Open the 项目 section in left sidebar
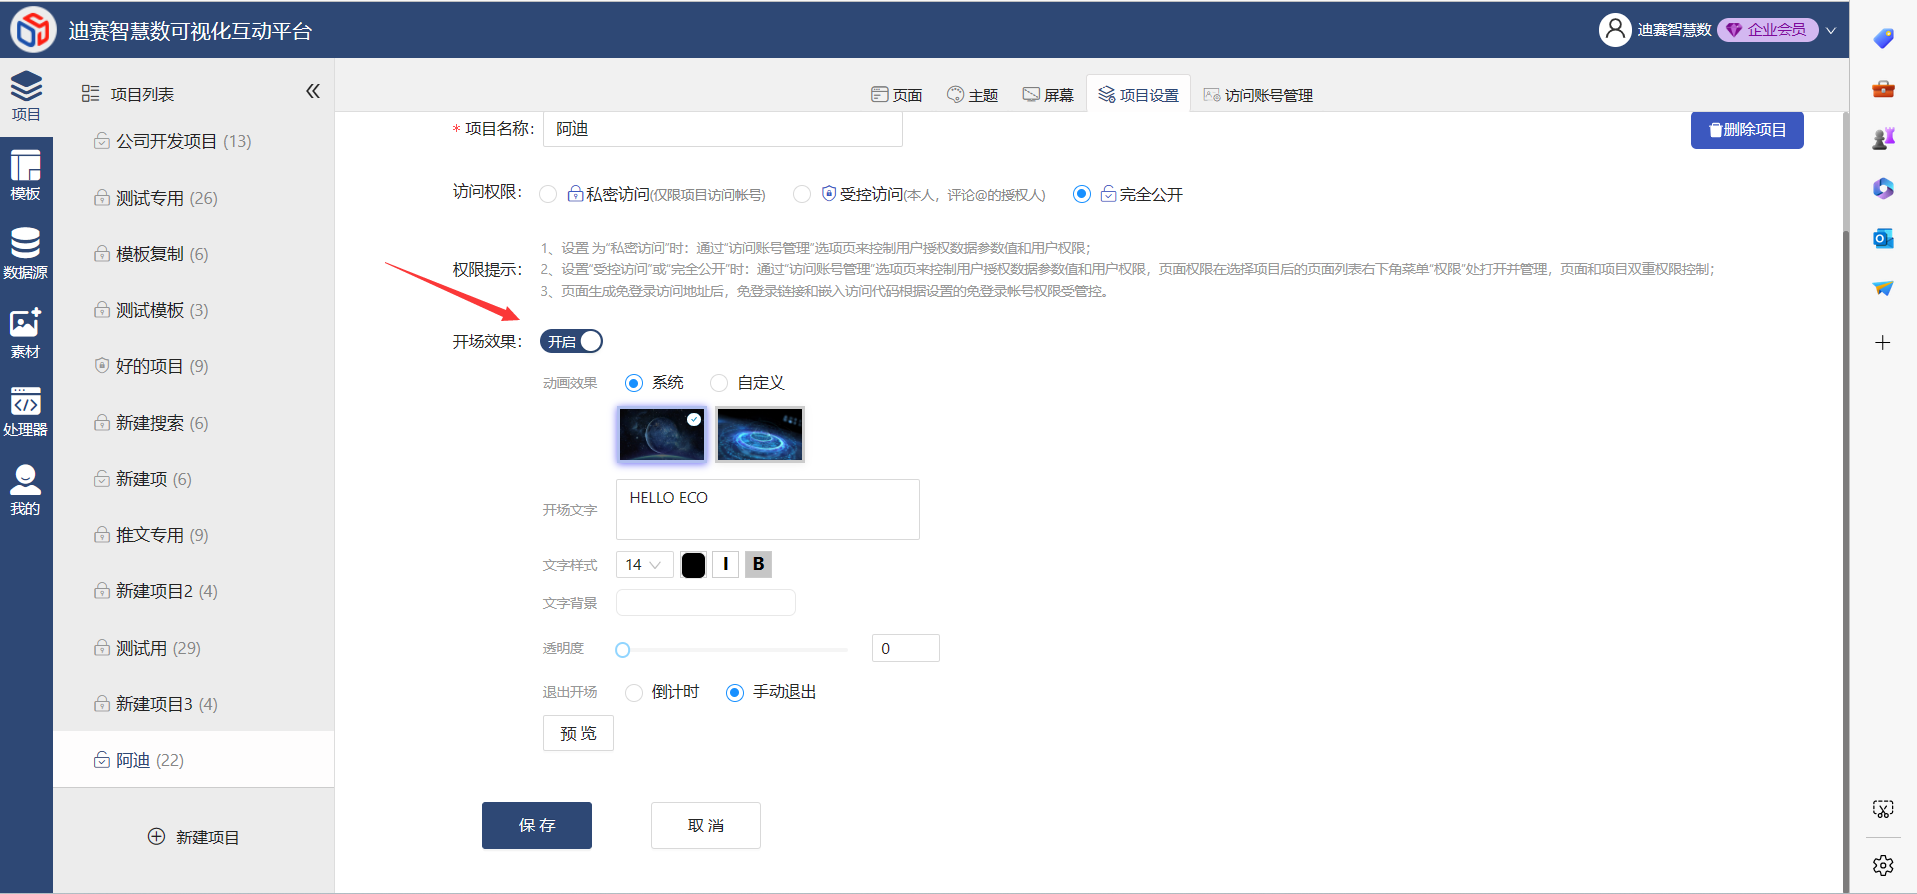 [x=26, y=96]
